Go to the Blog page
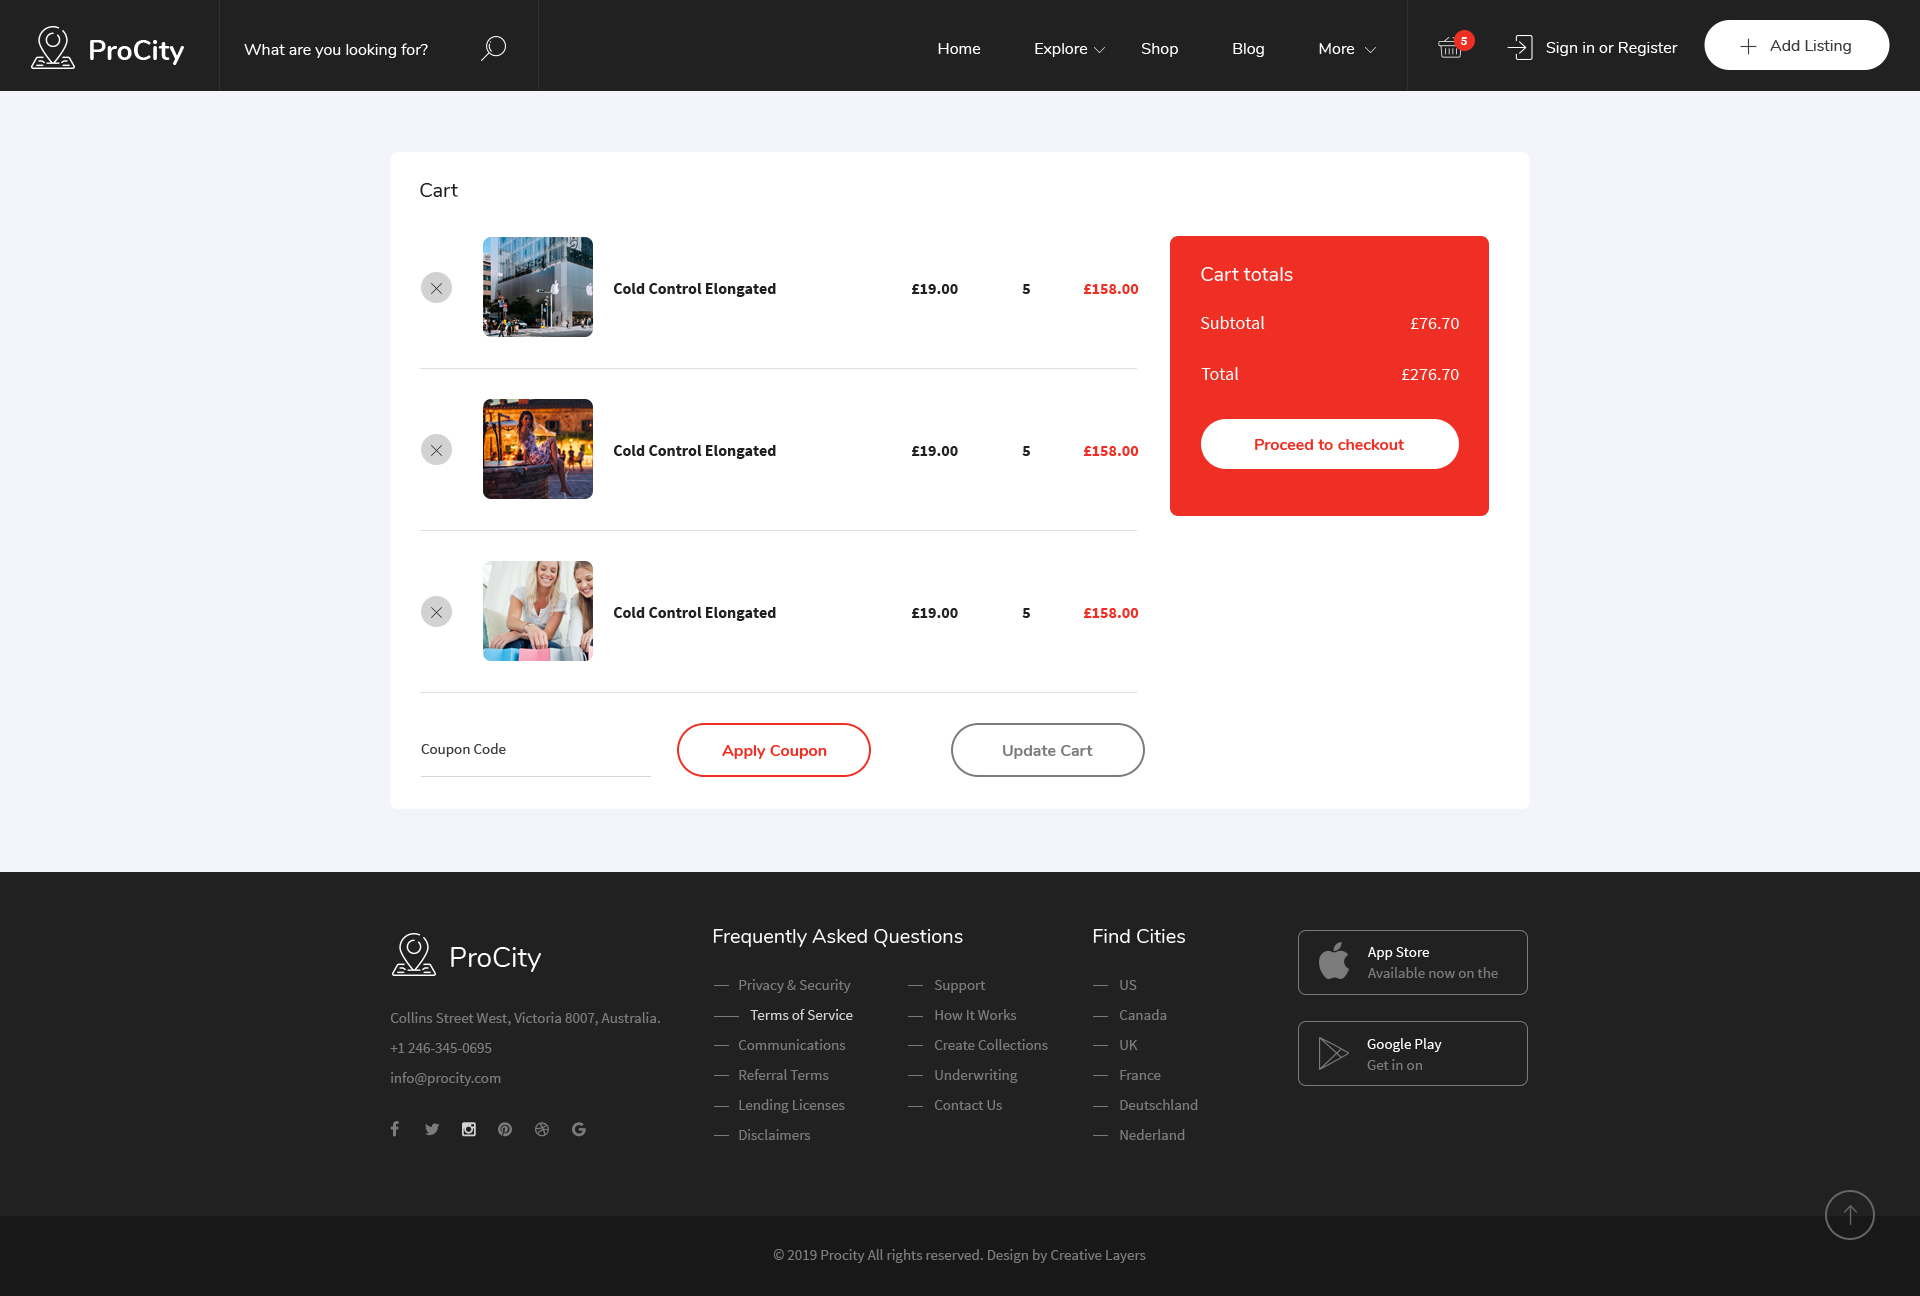1920x1296 pixels. pyautogui.click(x=1247, y=49)
